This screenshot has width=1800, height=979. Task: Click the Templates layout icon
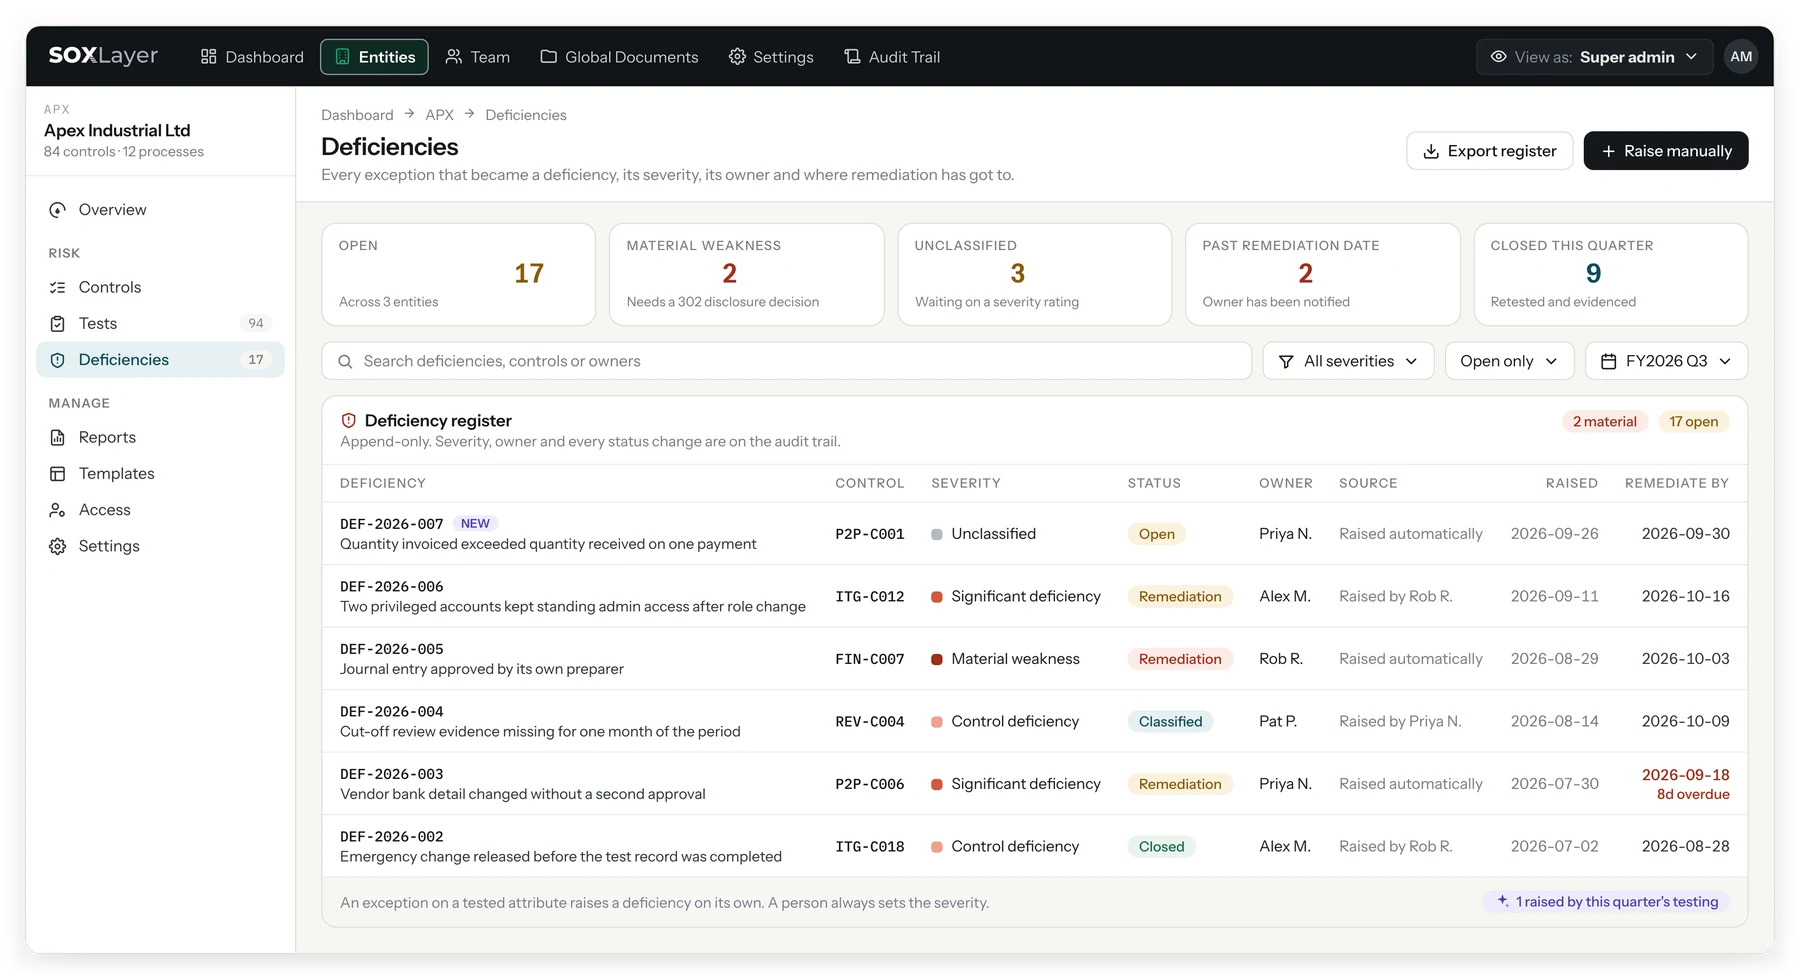coord(58,474)
